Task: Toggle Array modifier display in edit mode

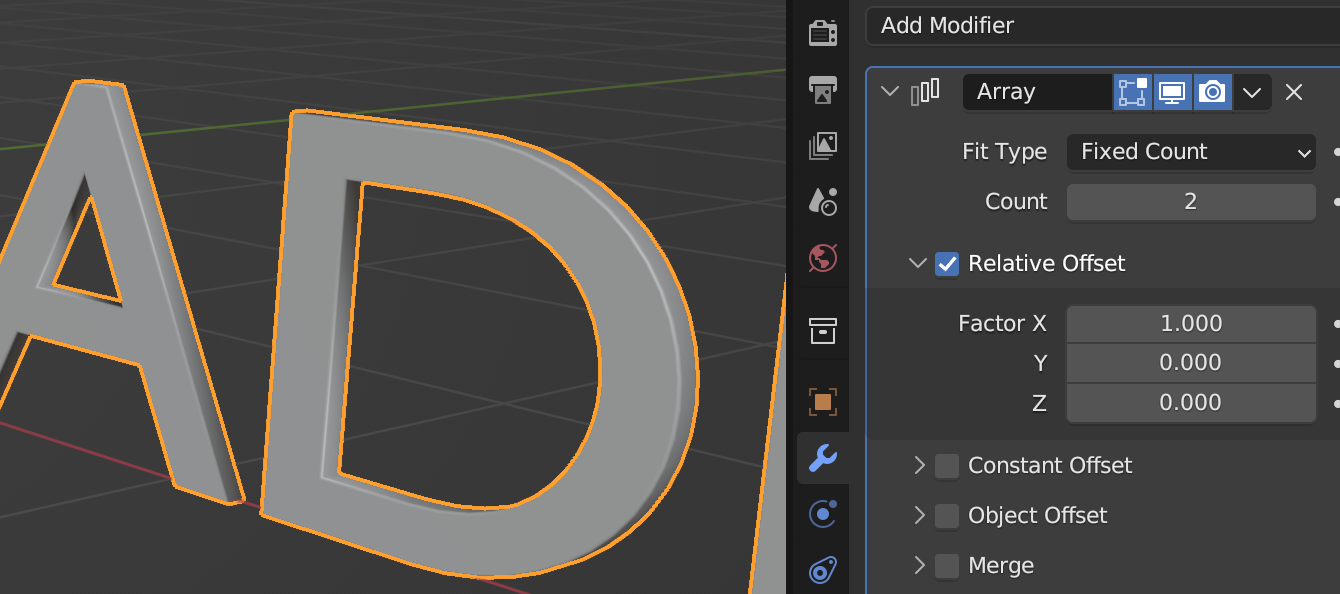Action: coord(1132,92)
